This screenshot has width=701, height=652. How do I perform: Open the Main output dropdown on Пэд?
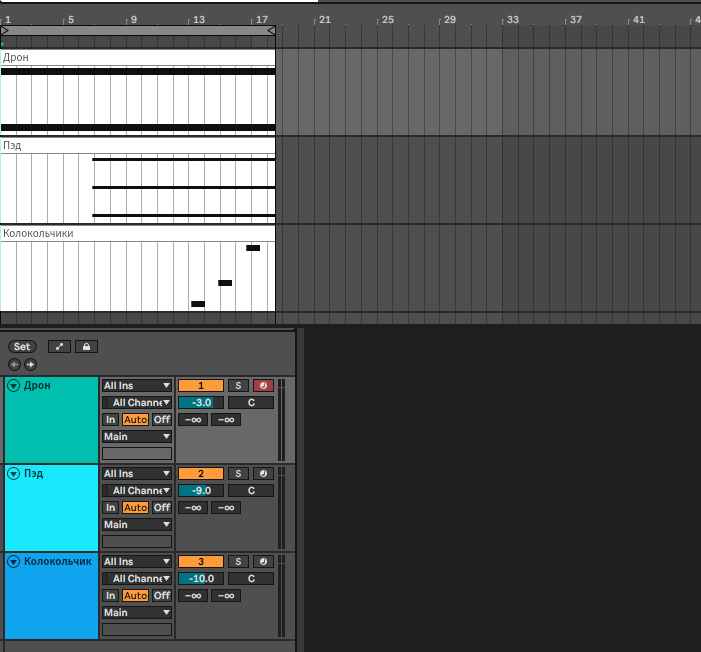(137, 525)
